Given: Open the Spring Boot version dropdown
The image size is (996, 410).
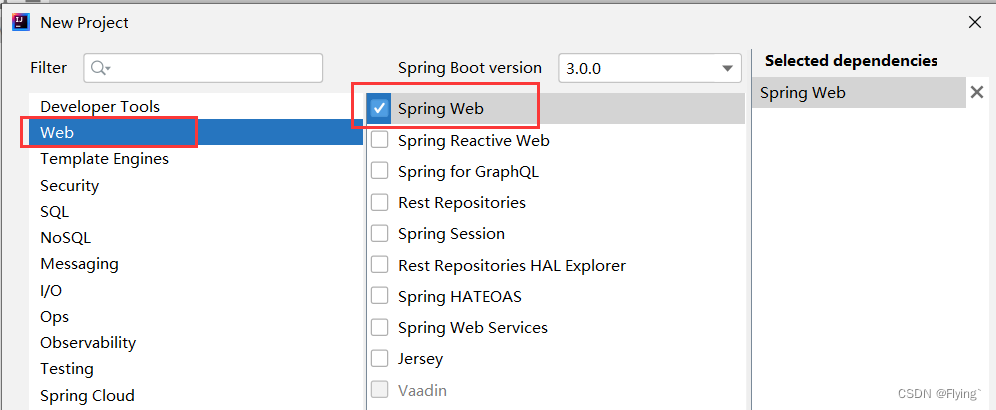Looking at the screenshot, I should click(650, 68).
